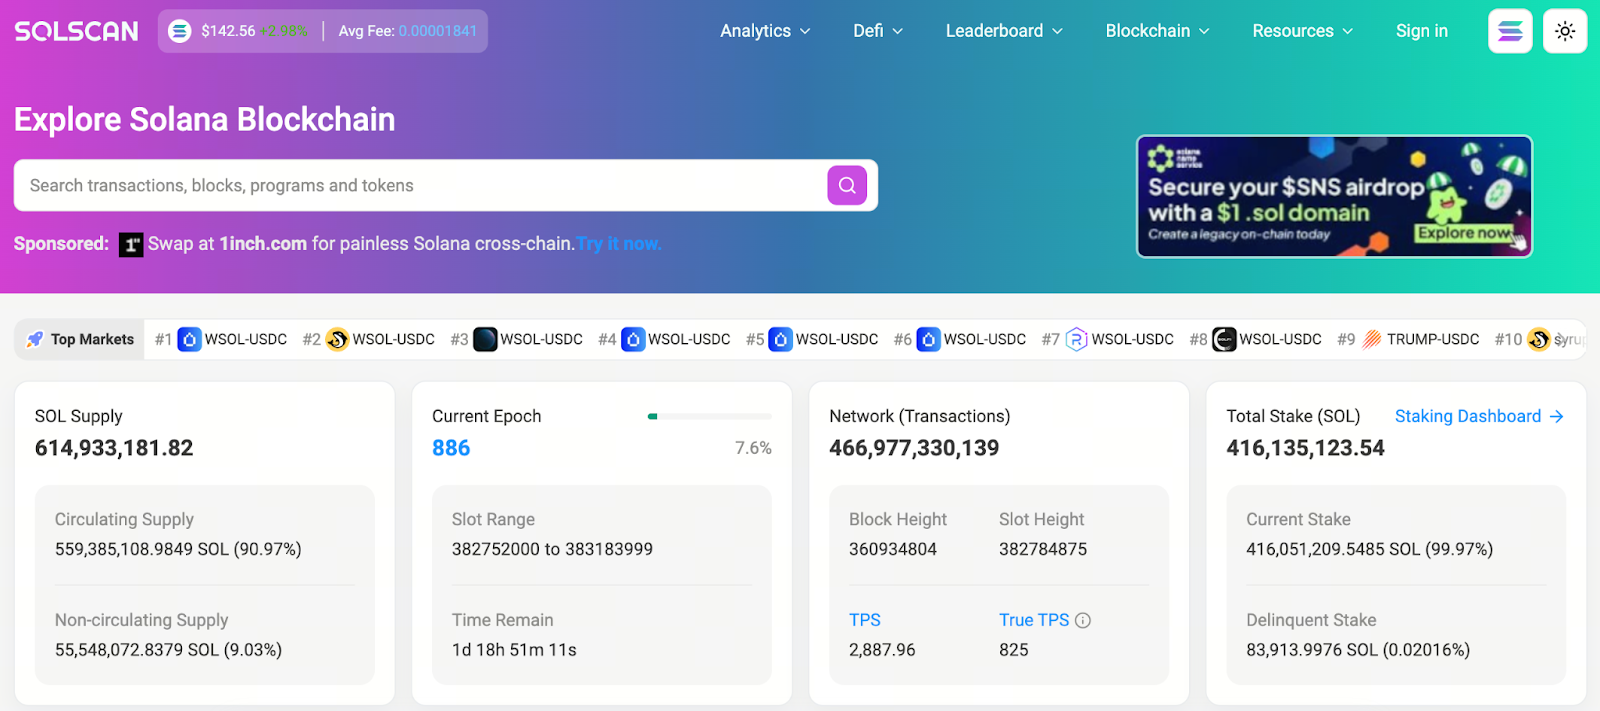The width and height of the screenshot is (1600, 711).
Task: Click market #10 token icon
Action: pos(1539,339)
